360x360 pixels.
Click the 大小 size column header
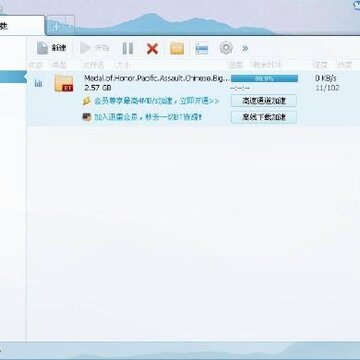tap(123, 65)
